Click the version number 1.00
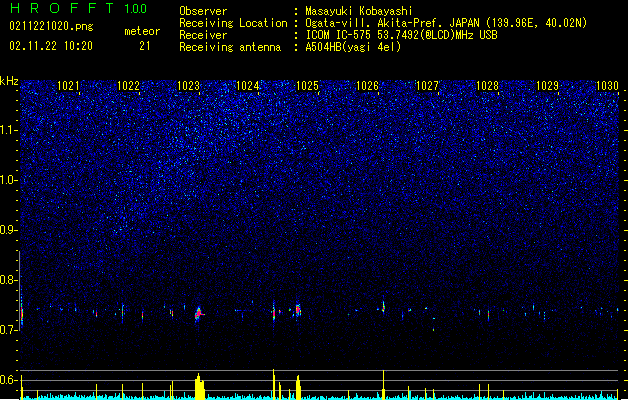This screenshot has width=629, height=400. coord(135,9)
